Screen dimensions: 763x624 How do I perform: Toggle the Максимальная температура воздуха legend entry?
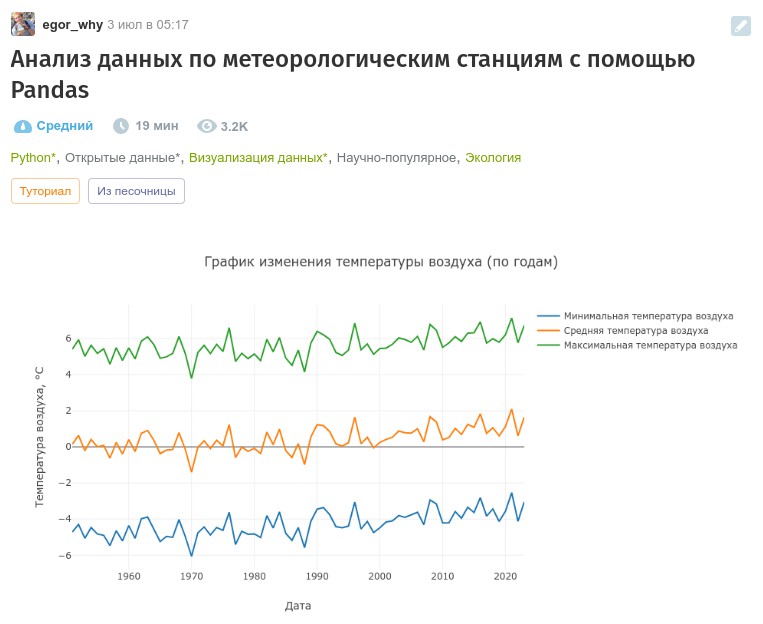pyautogui.click(x=650, y=345)
